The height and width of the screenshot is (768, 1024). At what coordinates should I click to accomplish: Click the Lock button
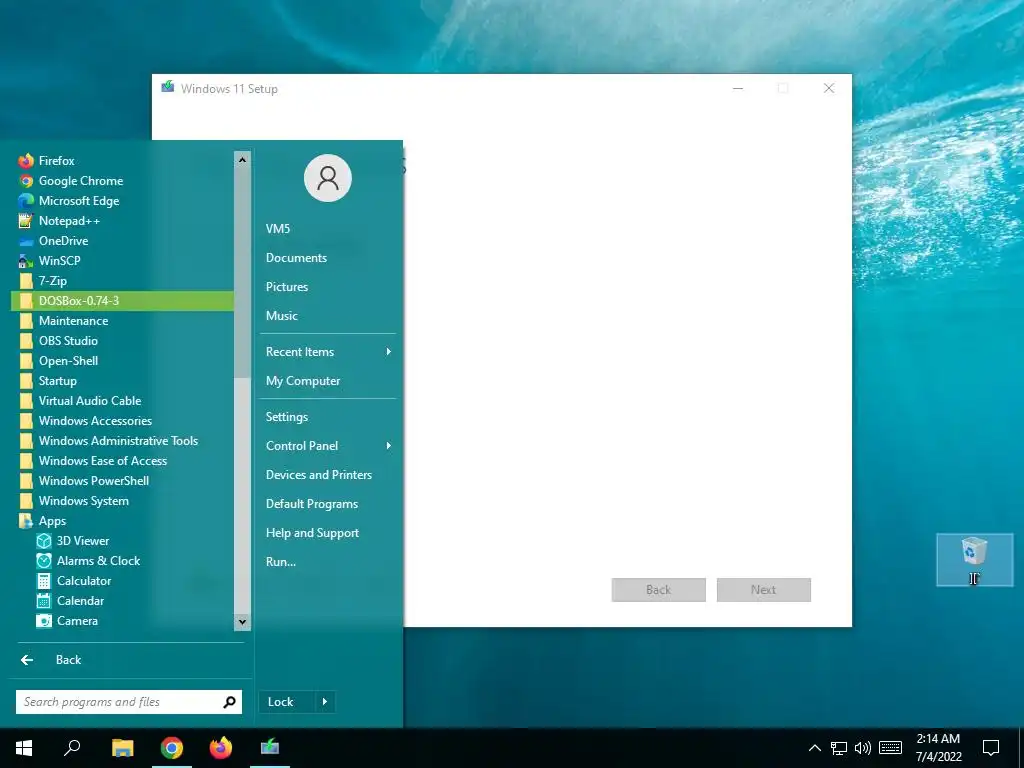(287, 702)
